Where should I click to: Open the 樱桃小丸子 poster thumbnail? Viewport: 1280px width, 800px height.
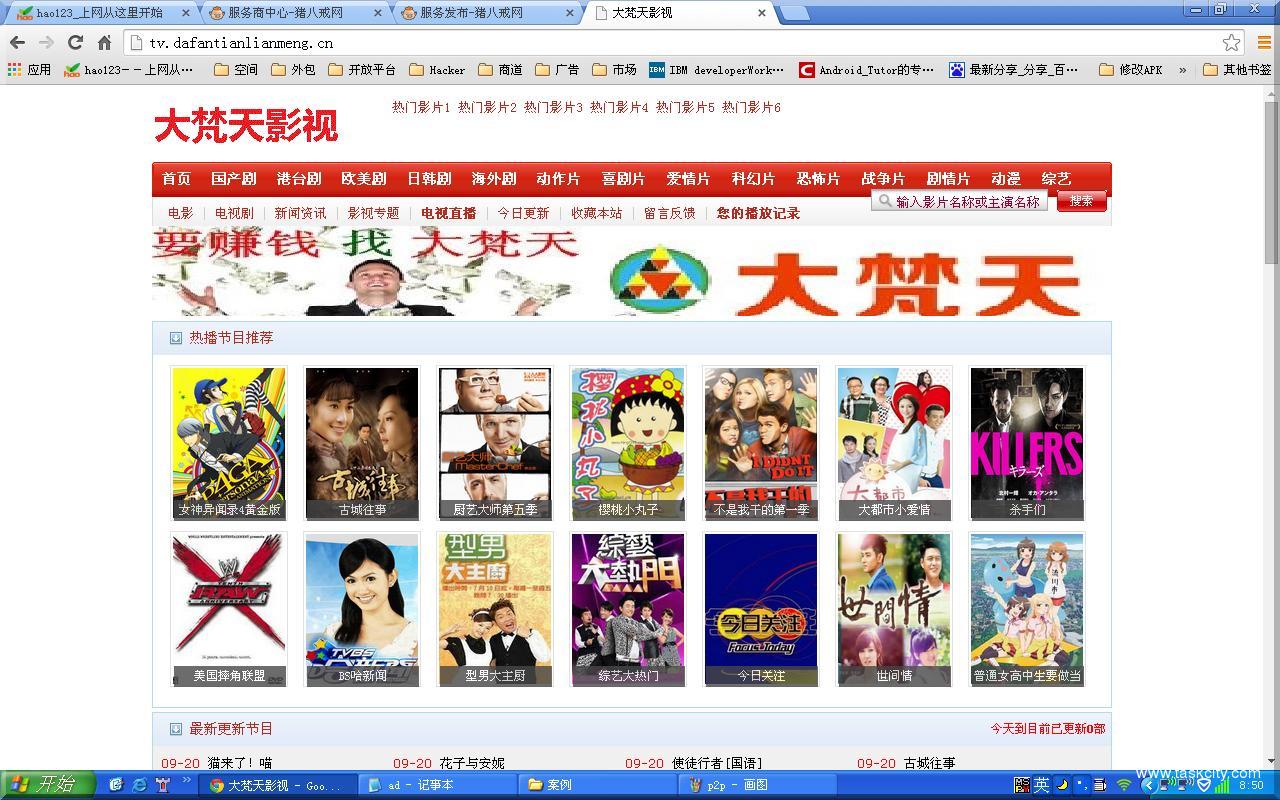(628, 443)
